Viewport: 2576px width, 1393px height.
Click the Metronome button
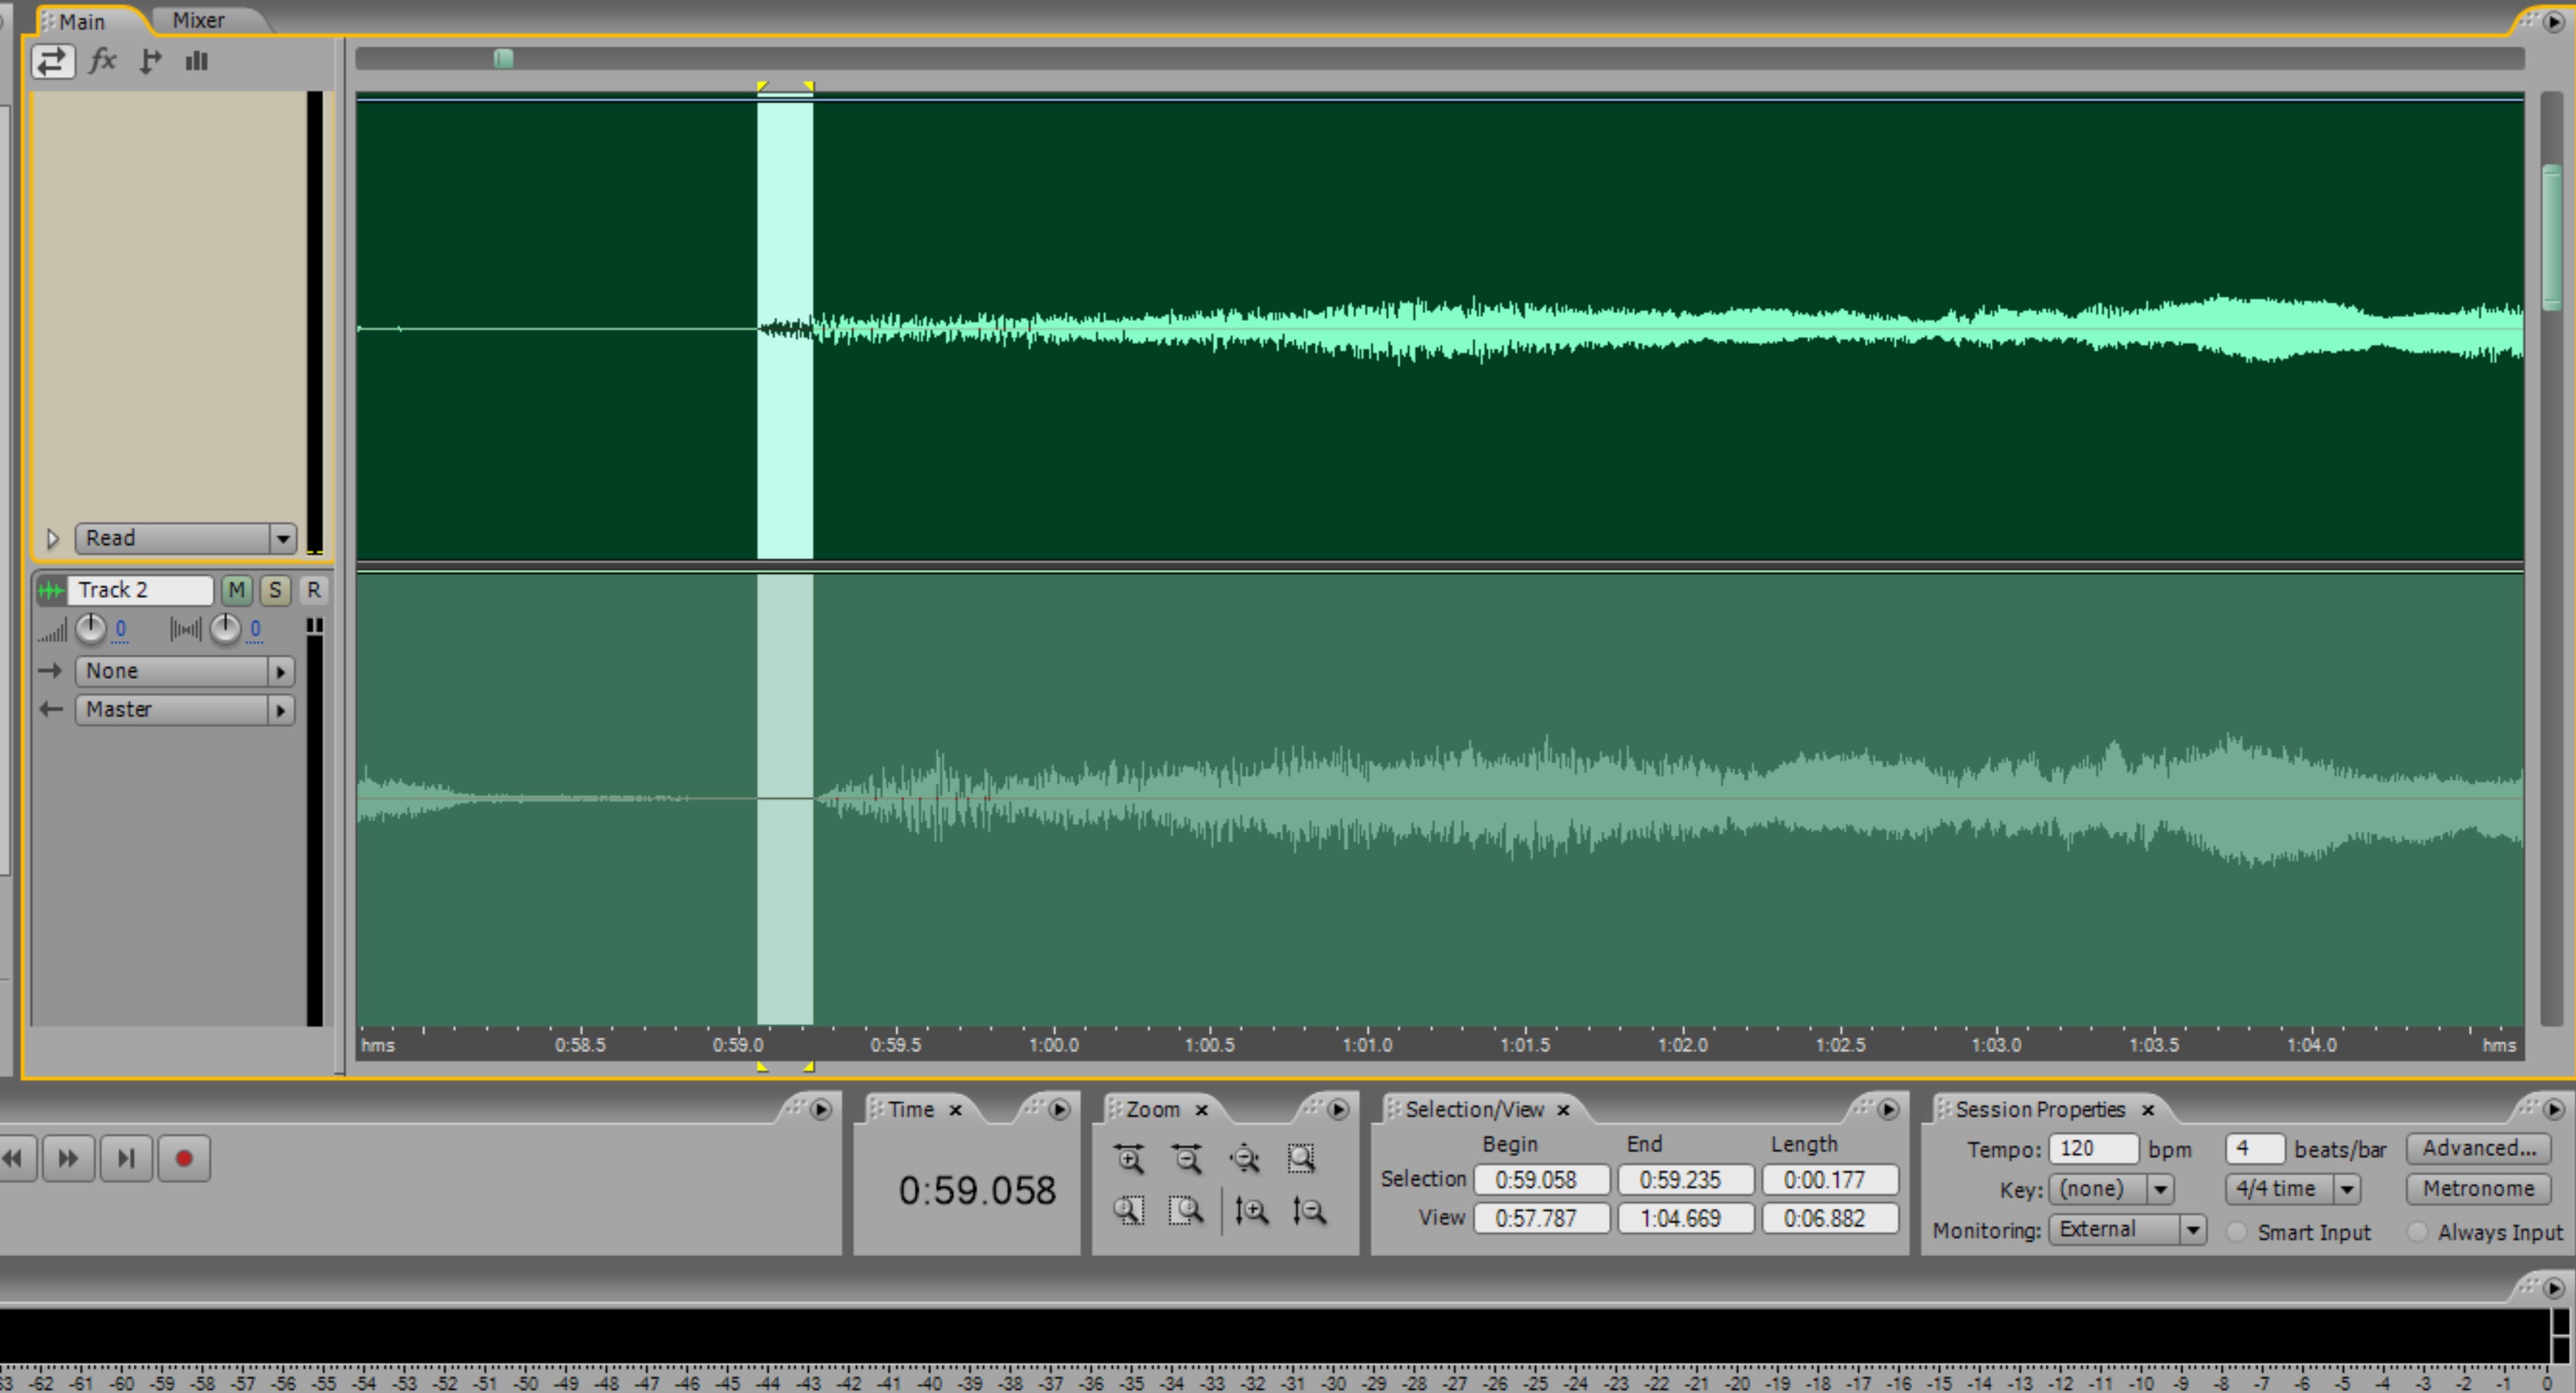2478,1189
